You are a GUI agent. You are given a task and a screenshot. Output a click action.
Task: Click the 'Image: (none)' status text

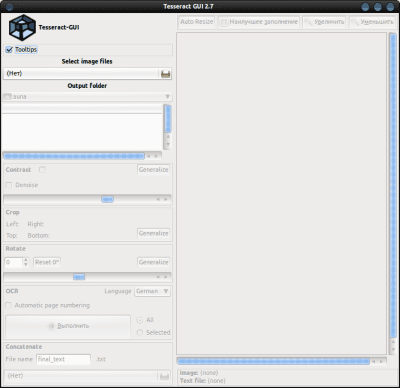[x=199, y=373]
